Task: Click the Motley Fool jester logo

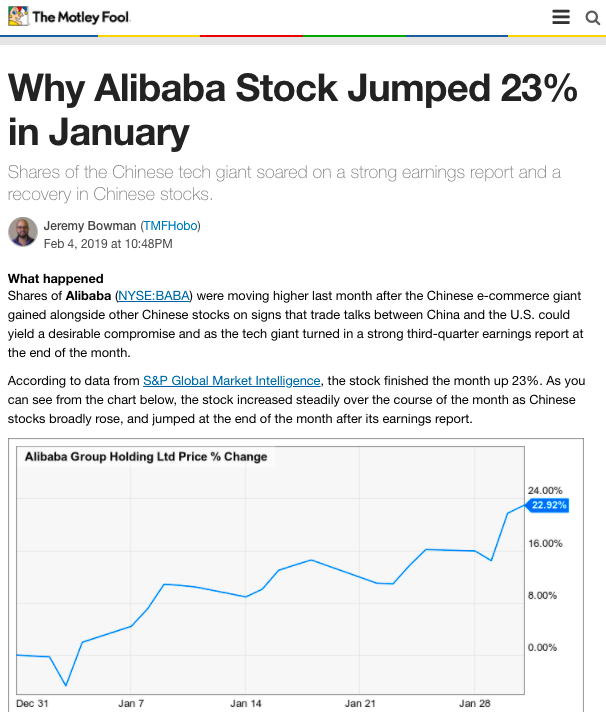Action: click(x=18, y=16)
